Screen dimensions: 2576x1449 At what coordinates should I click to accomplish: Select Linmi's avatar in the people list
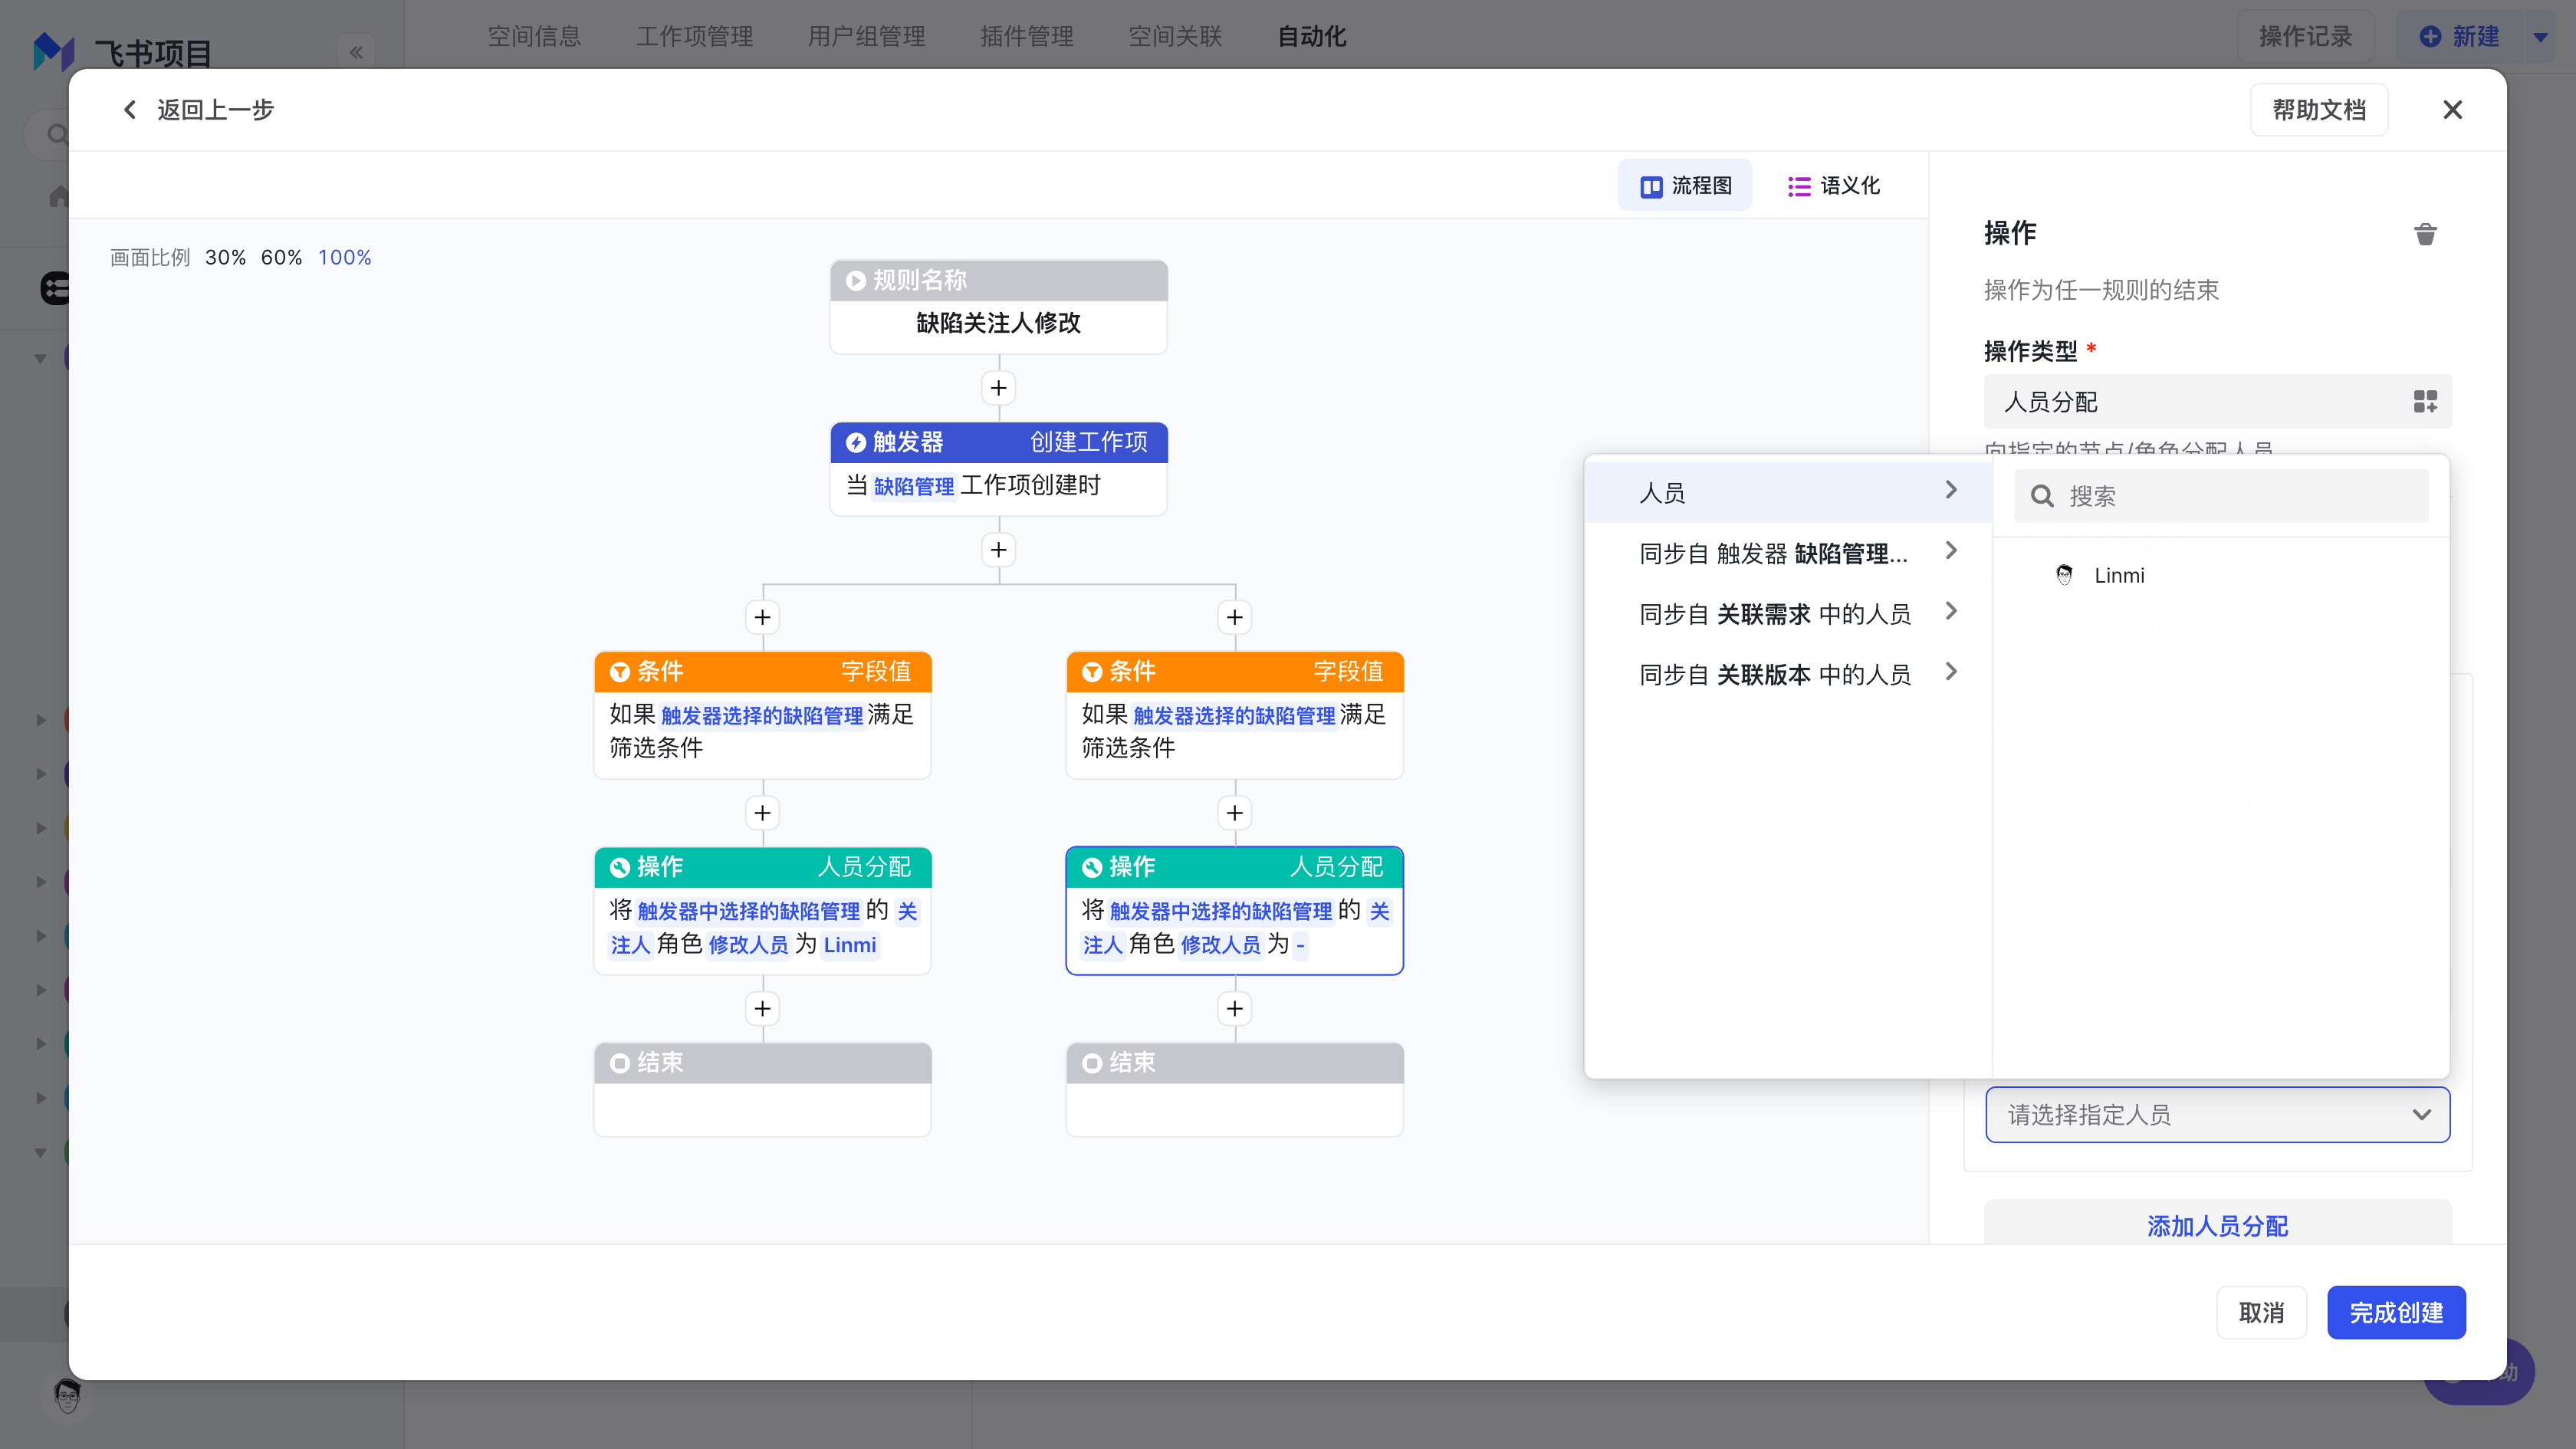pos(2064,575)
